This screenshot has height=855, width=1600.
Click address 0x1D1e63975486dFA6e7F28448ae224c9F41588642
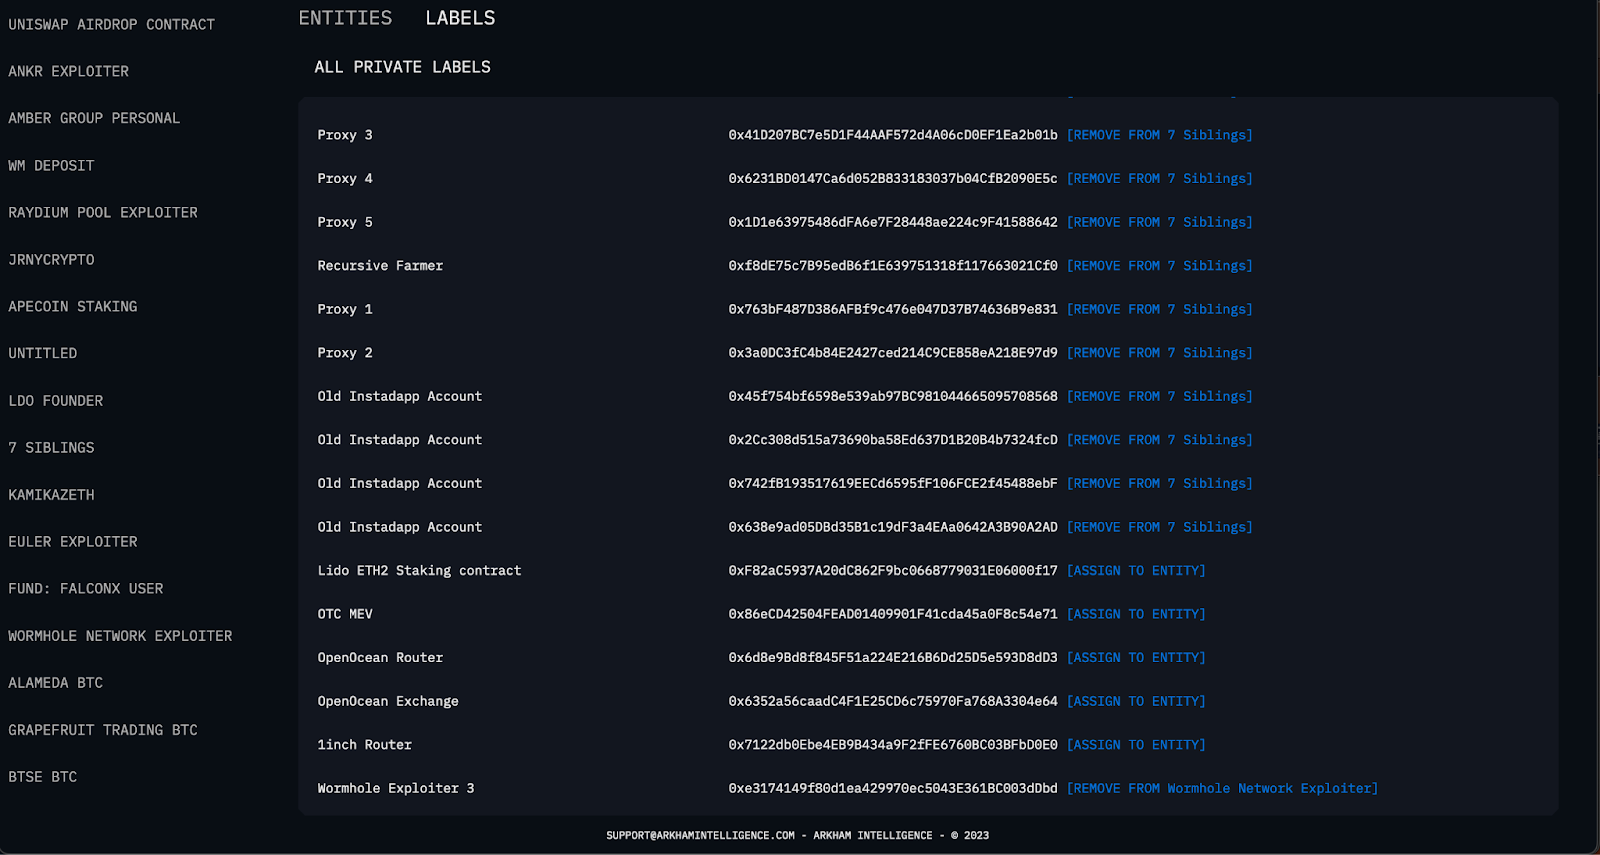[x=893, y=222]
